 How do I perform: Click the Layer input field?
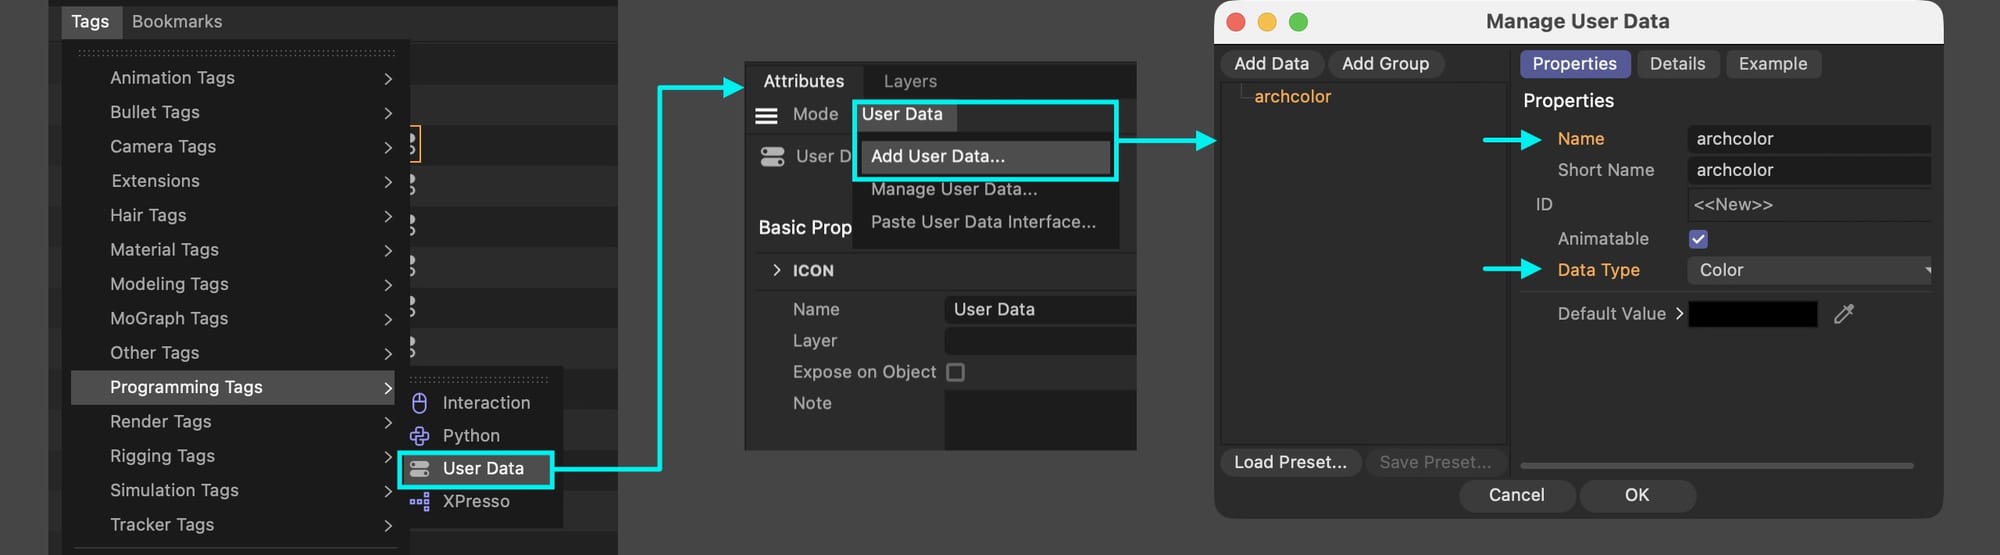[1040, 341]
